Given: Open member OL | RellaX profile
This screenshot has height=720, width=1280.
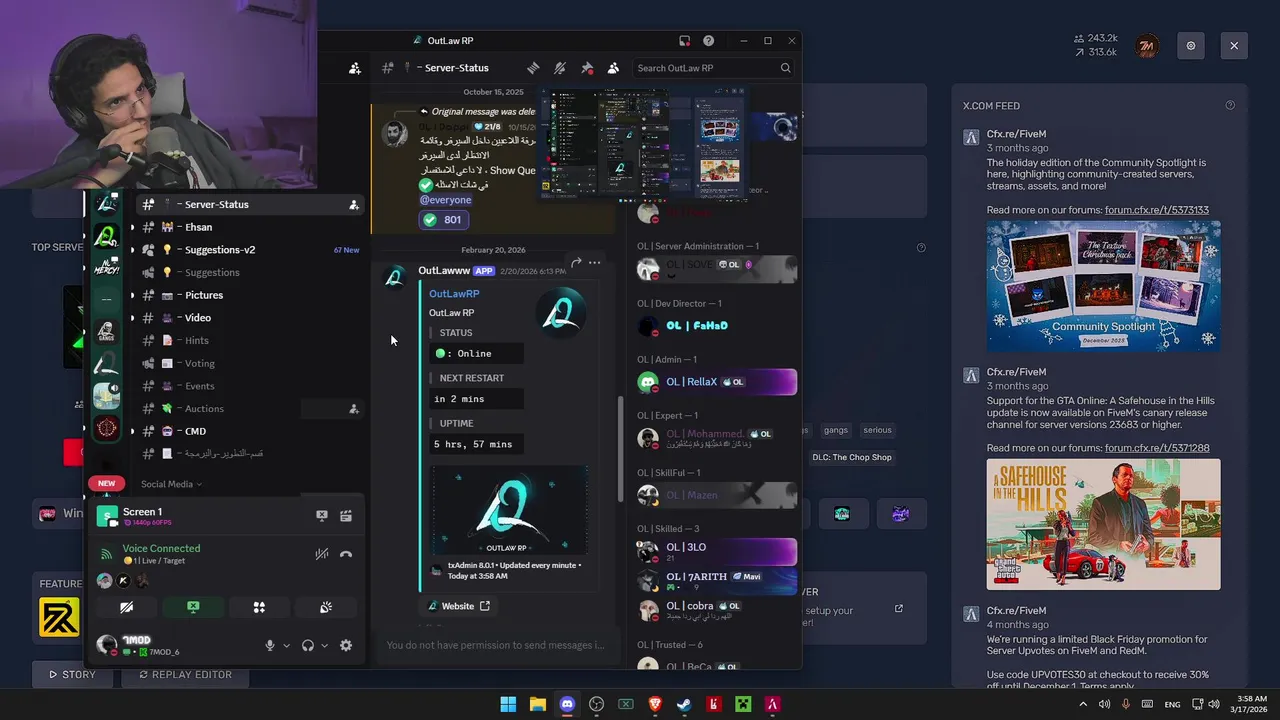Looking at the screenshot, I should coord(716,382).
